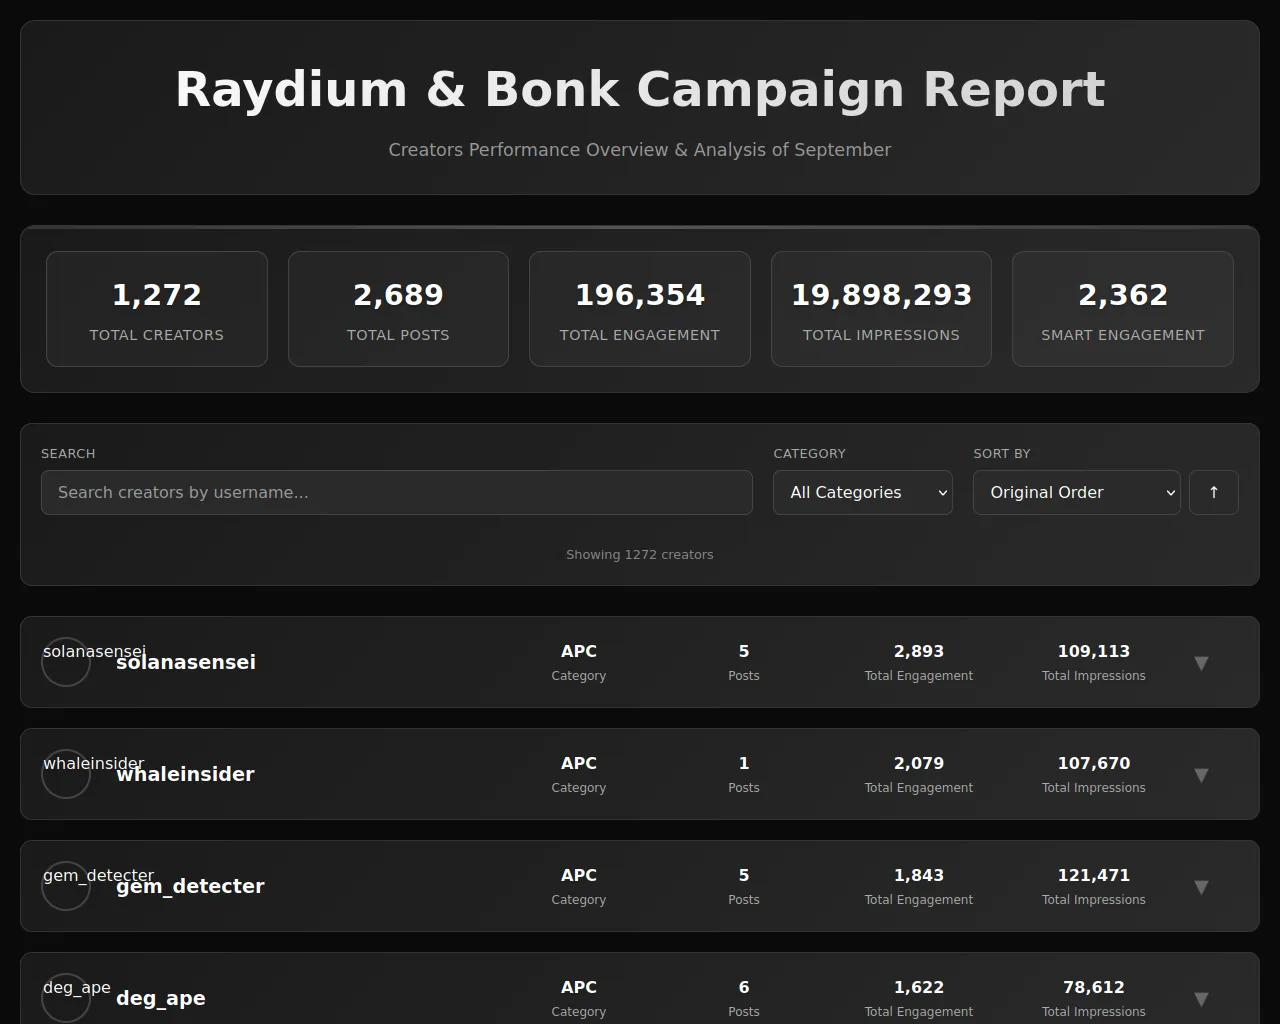Click the Total Impressions 19,898,293 card
Viewport: 1280px width, 1024px height.
click(881, 309)
